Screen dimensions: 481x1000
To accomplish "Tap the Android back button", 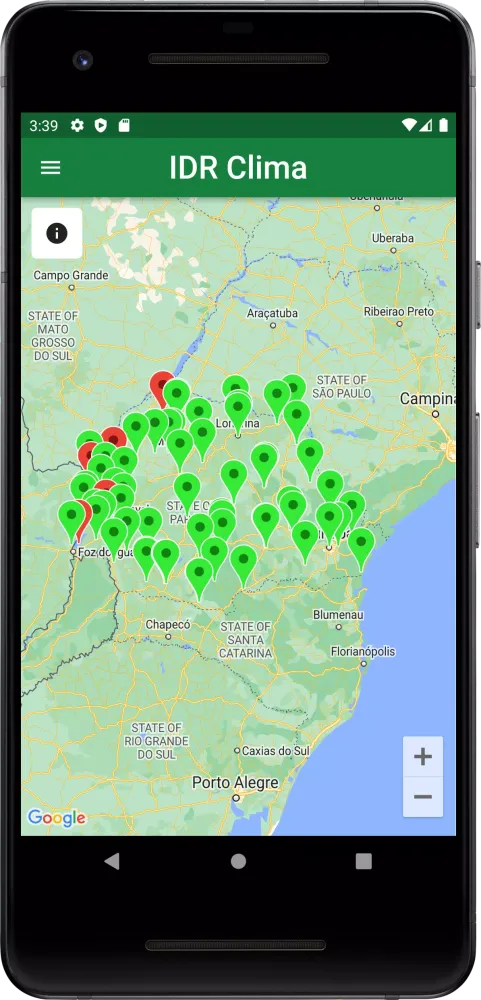I will (112, 861).
